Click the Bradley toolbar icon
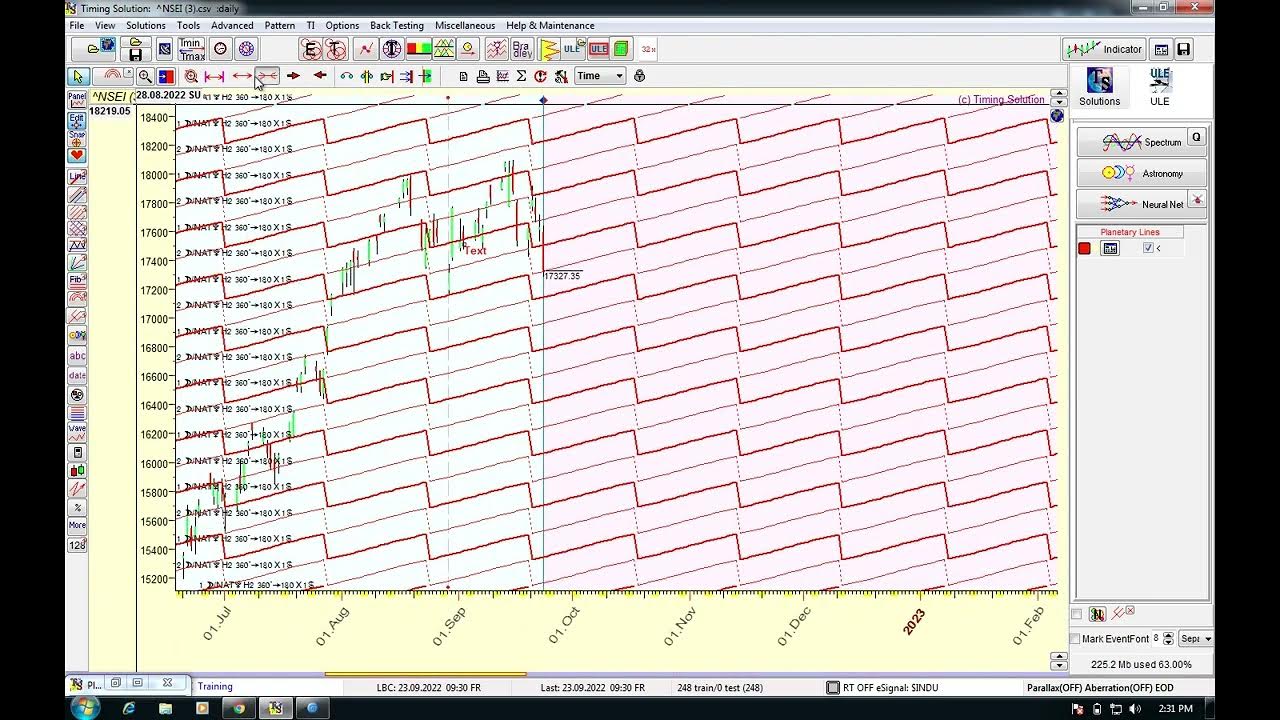The height and width of the screenshot is (720, 1280). pyautogui.click(x=521, y=49)
